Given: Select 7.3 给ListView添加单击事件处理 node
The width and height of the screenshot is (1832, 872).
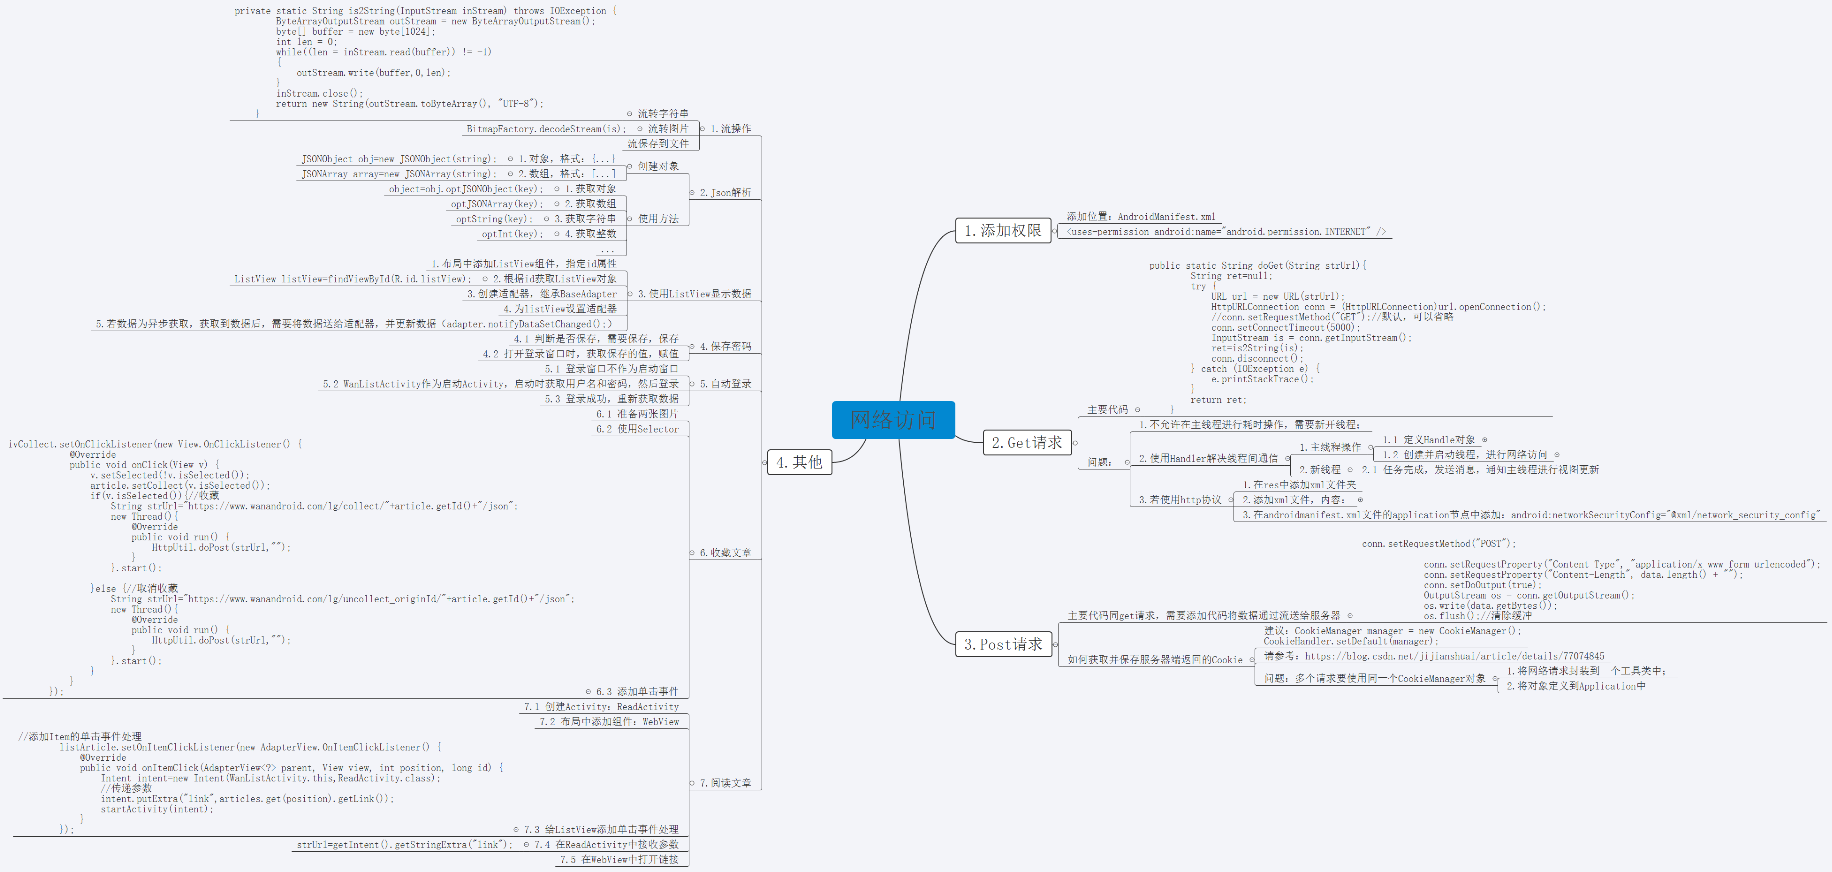Looking at the screenshot, I should (x=601, y=830).
